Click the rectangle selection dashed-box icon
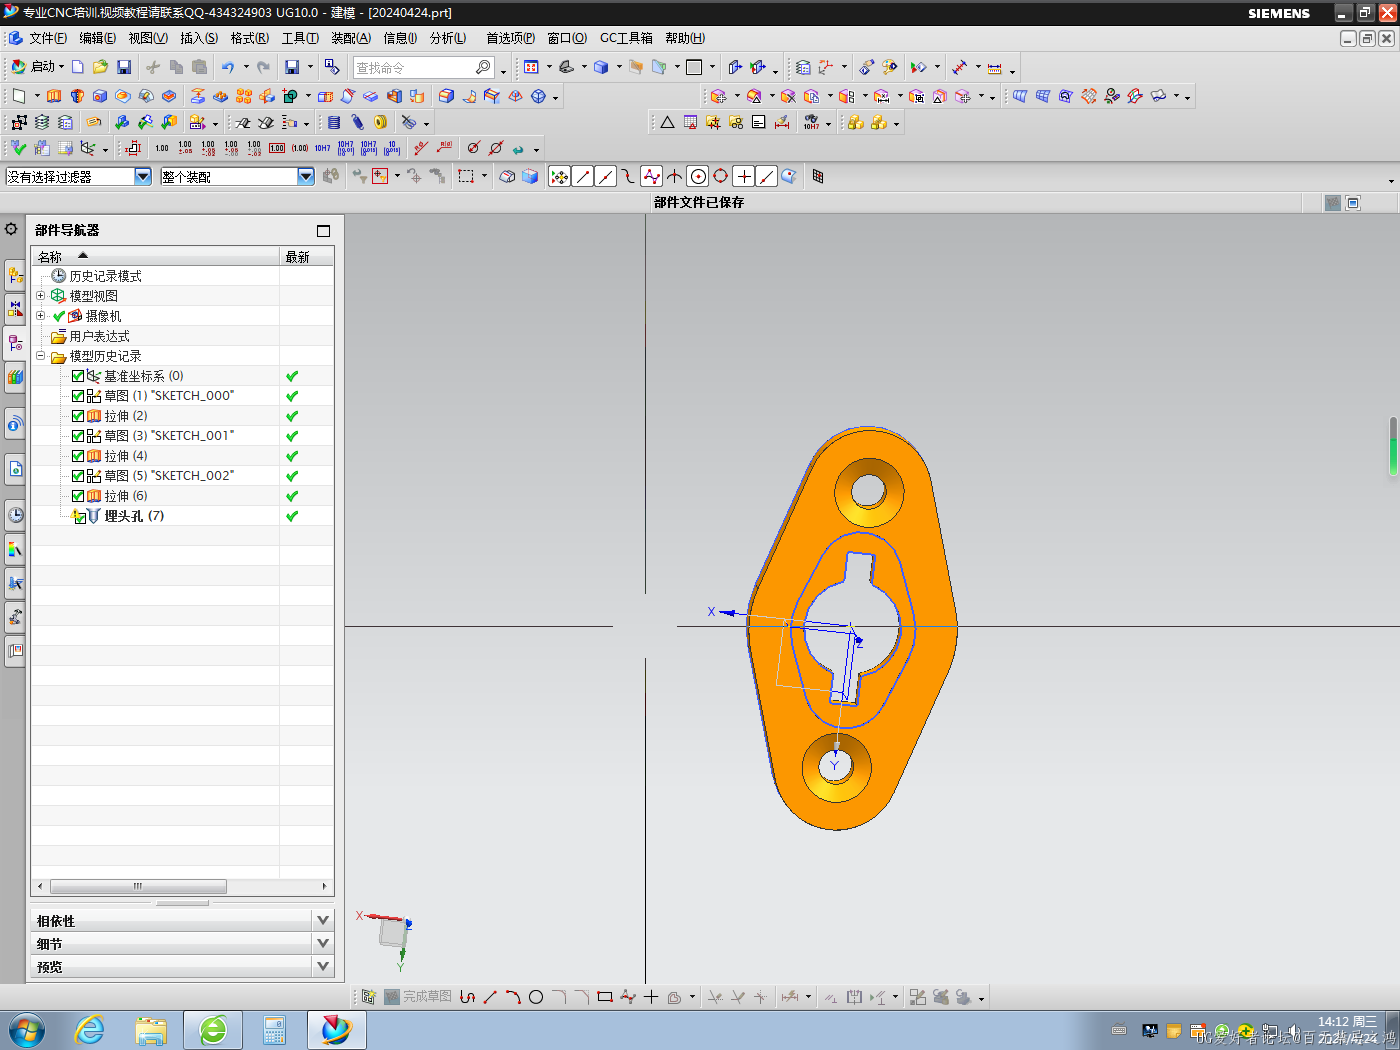Viewport: 1400px width, 1050px height. pos(466,176)
